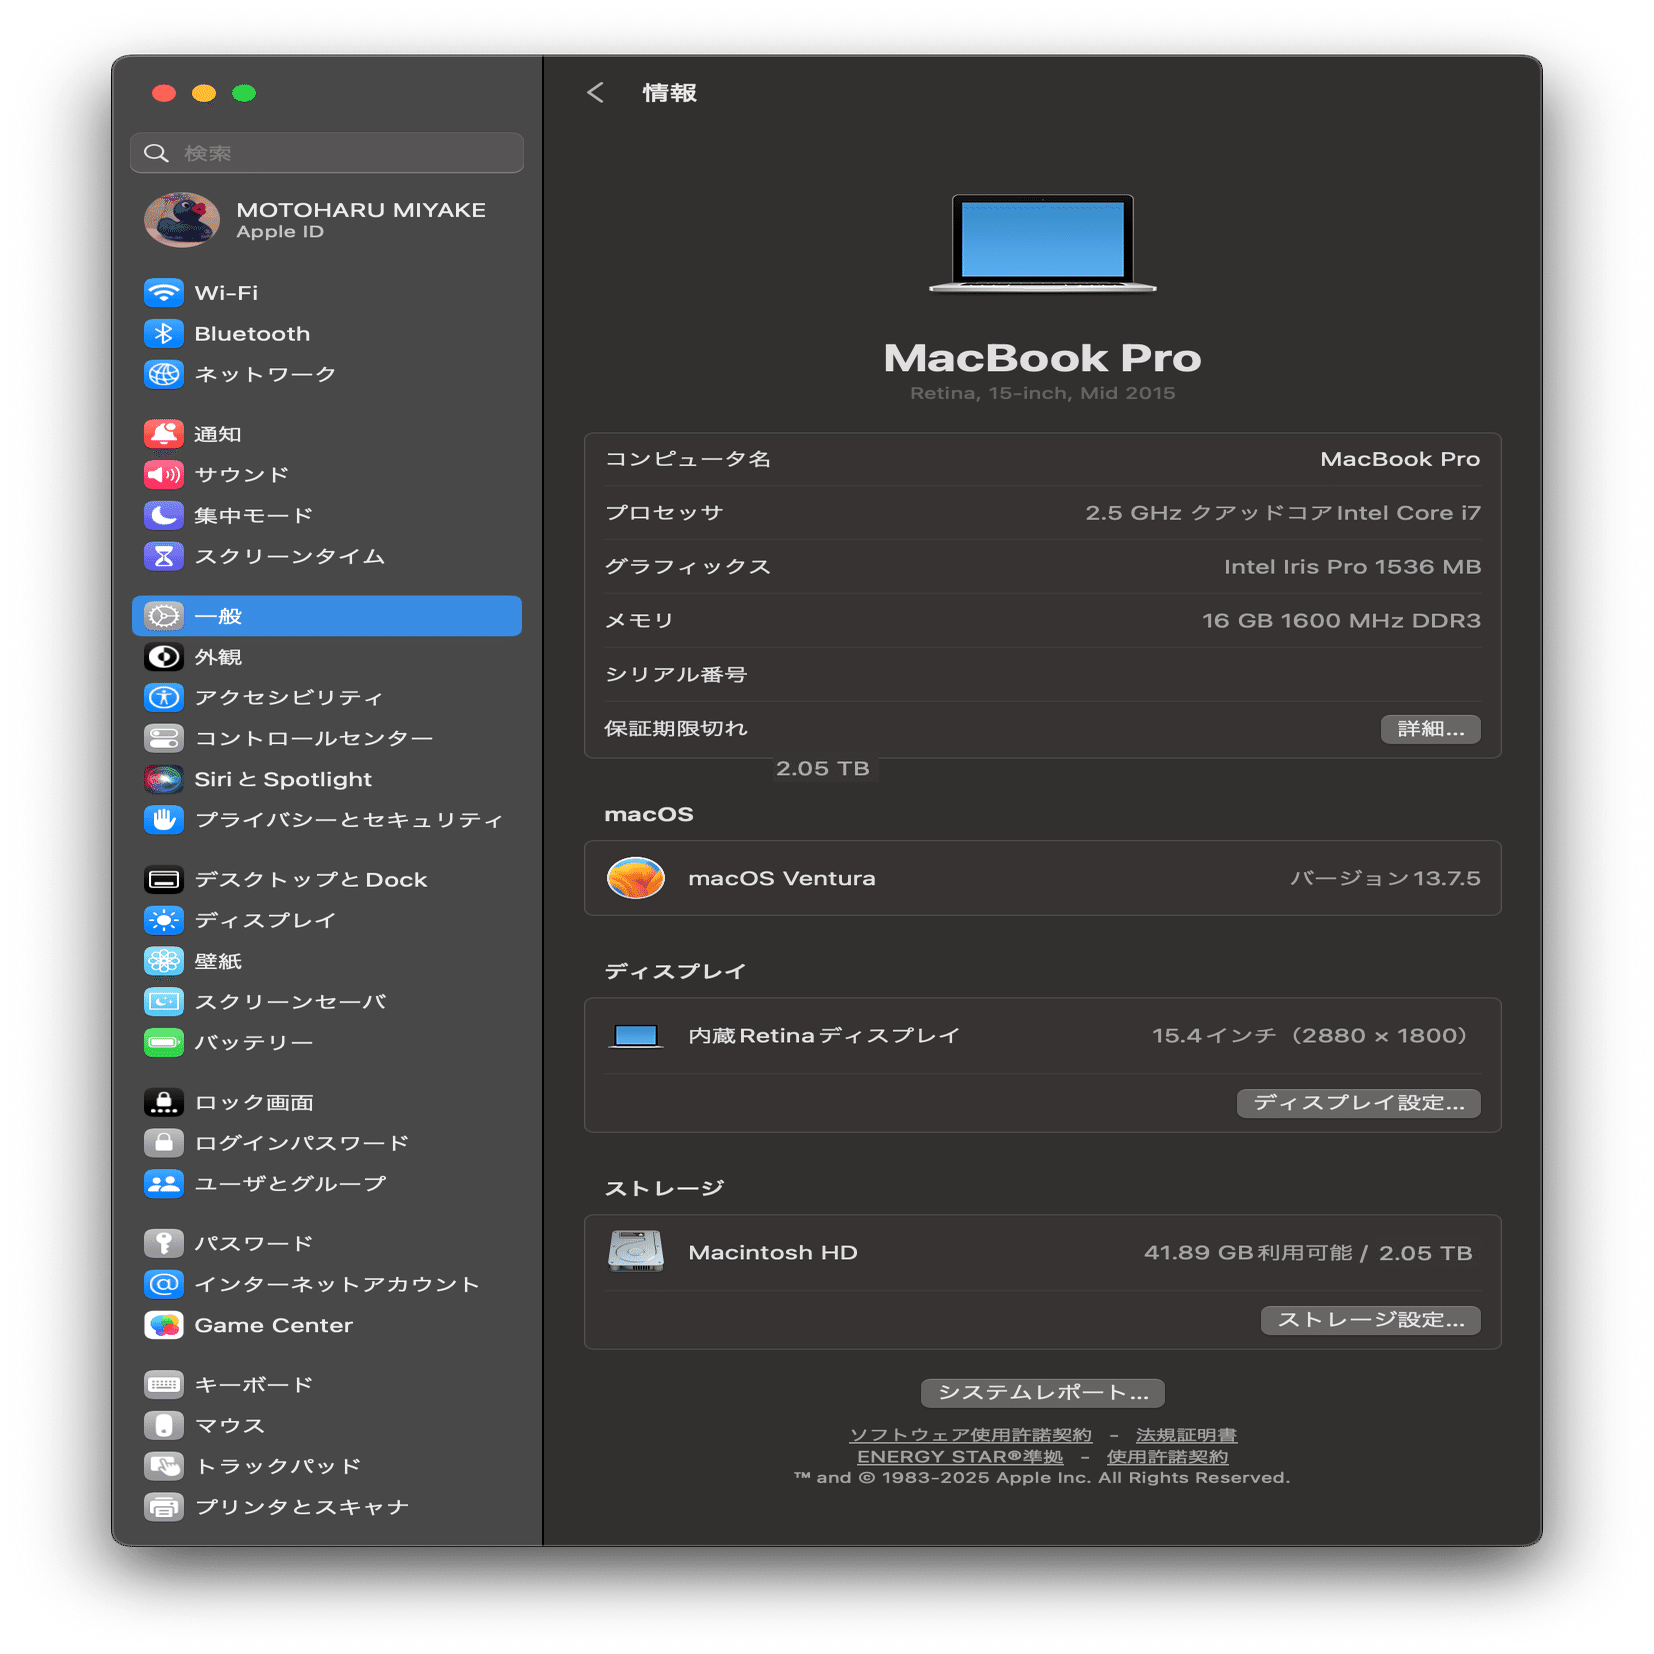This screenshot has width=1654, height=1654.
Task: Click the サウンド speaker icon
Action: pos(164,474)
